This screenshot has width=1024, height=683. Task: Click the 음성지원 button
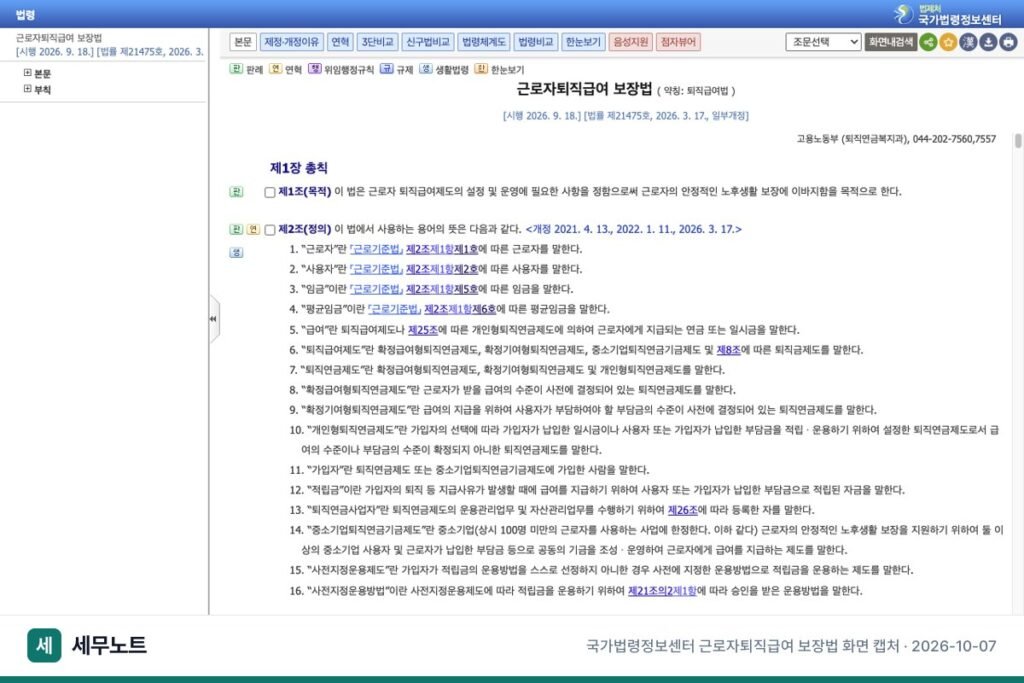[x=631, y=42]
